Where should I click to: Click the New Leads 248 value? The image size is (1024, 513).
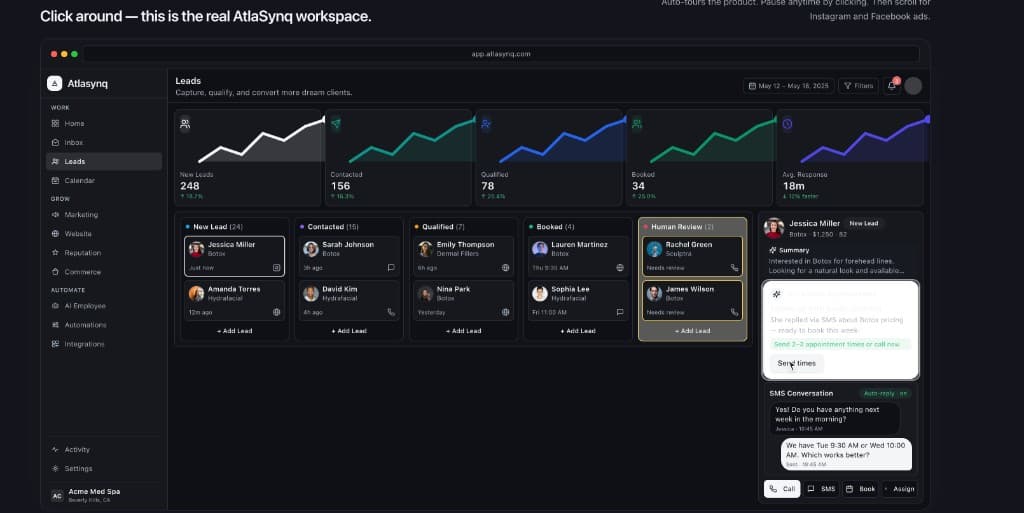[x=189, y=186]
